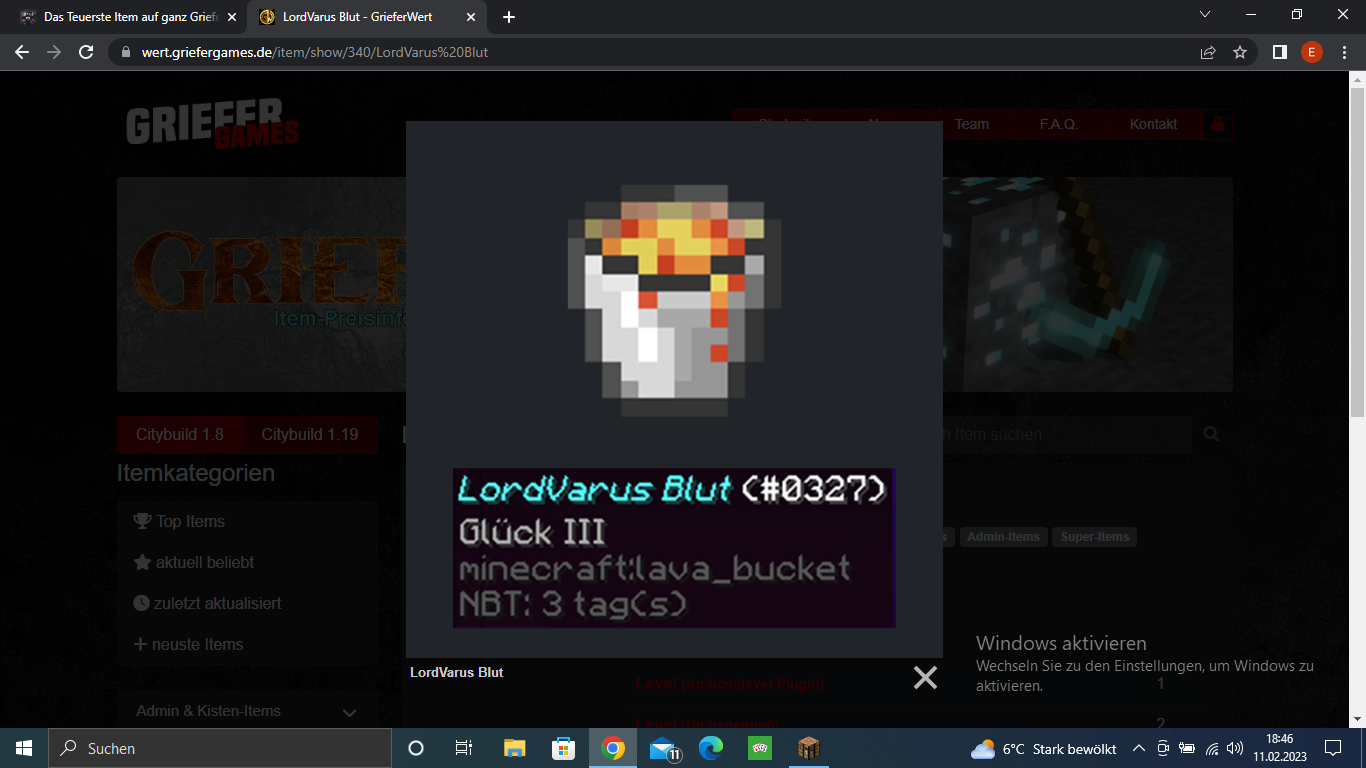Go forward in browser history
This screenshot has width=1366, height=768.
pos(54,52)
